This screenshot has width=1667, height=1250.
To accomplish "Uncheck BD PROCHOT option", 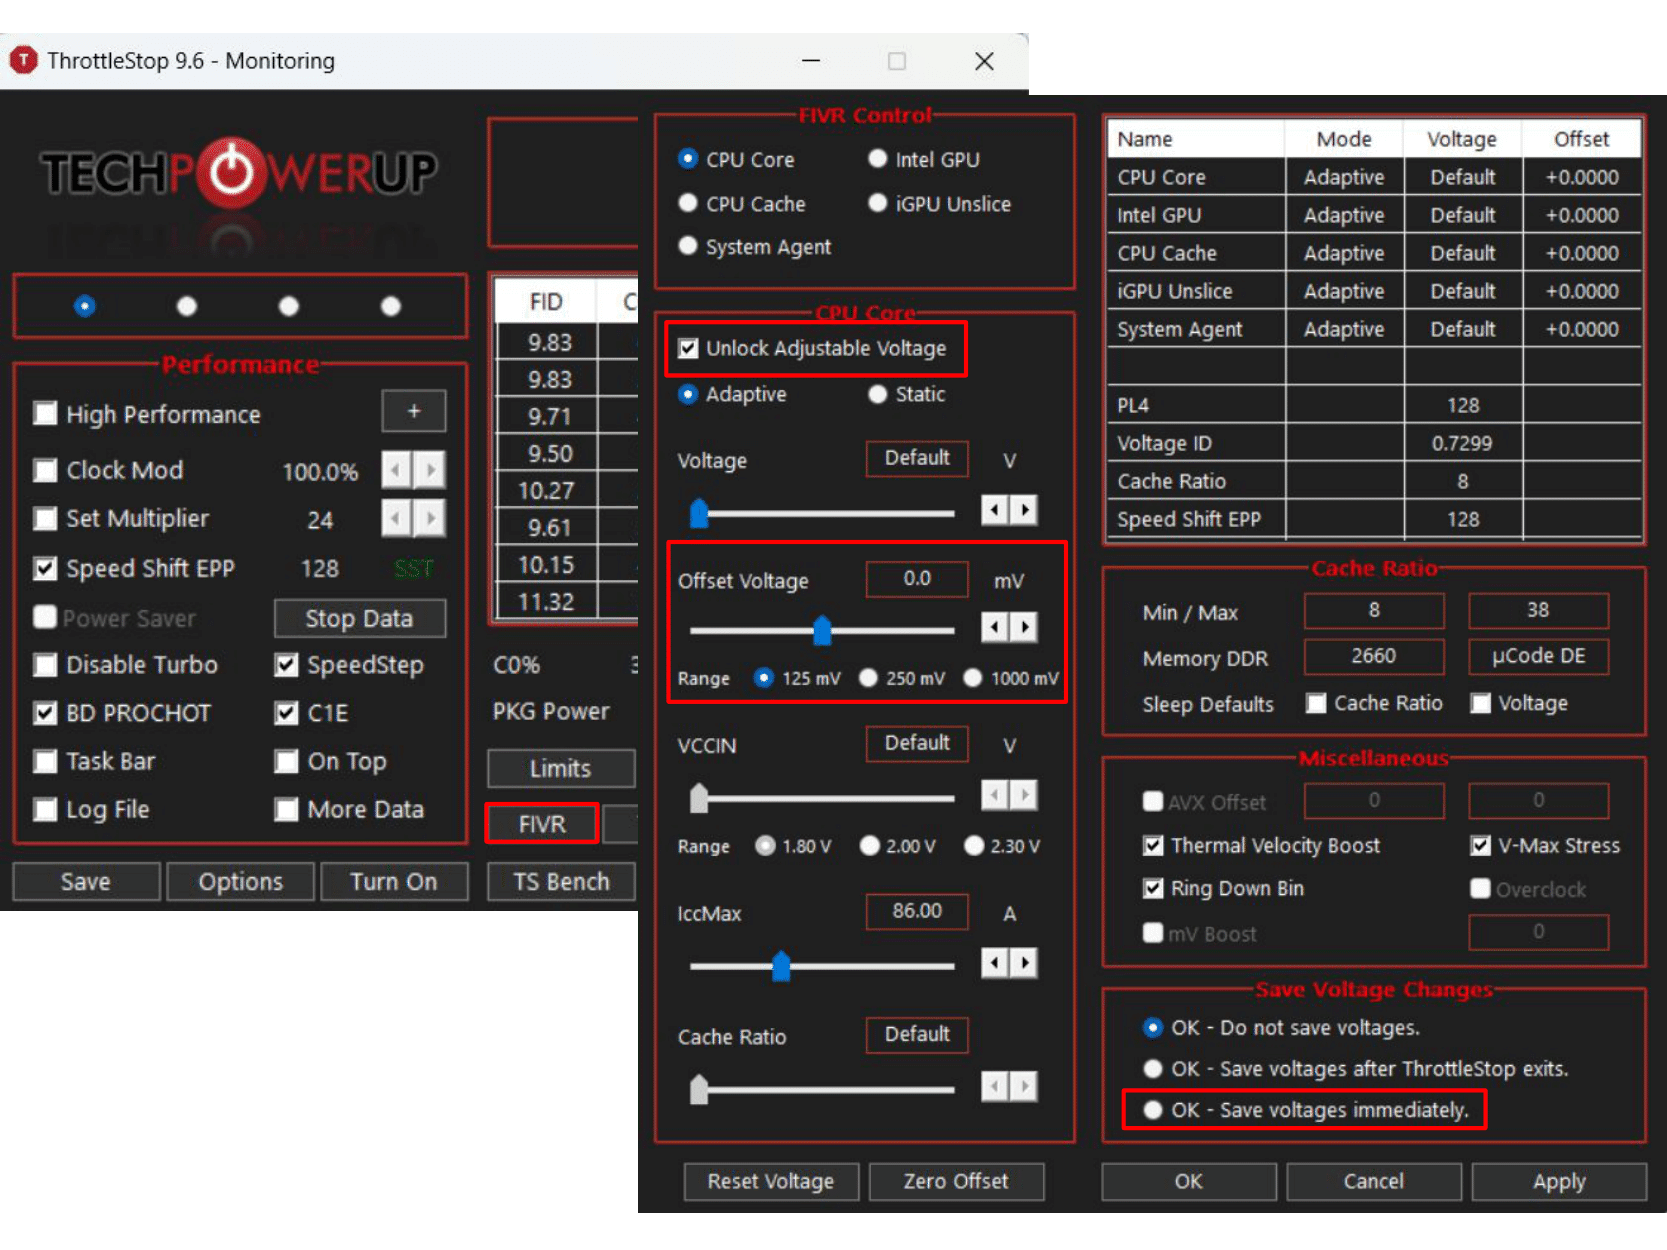I will (x=45, y=713).
